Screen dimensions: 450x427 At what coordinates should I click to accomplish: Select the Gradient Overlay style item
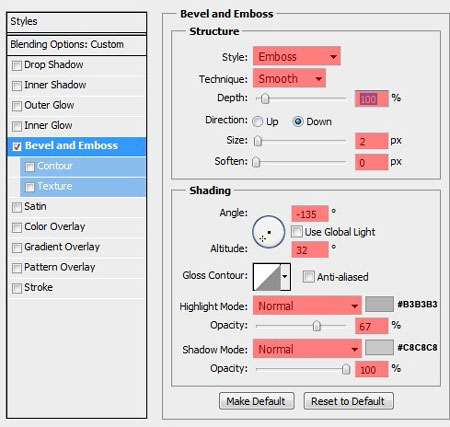pos(77,247)
